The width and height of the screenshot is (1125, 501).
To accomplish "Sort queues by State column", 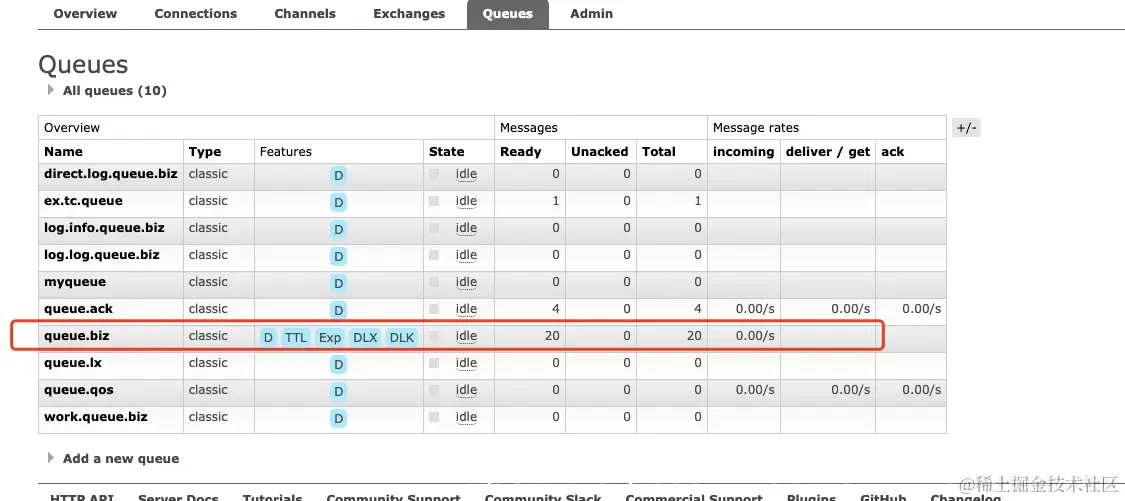I will 446,151.
